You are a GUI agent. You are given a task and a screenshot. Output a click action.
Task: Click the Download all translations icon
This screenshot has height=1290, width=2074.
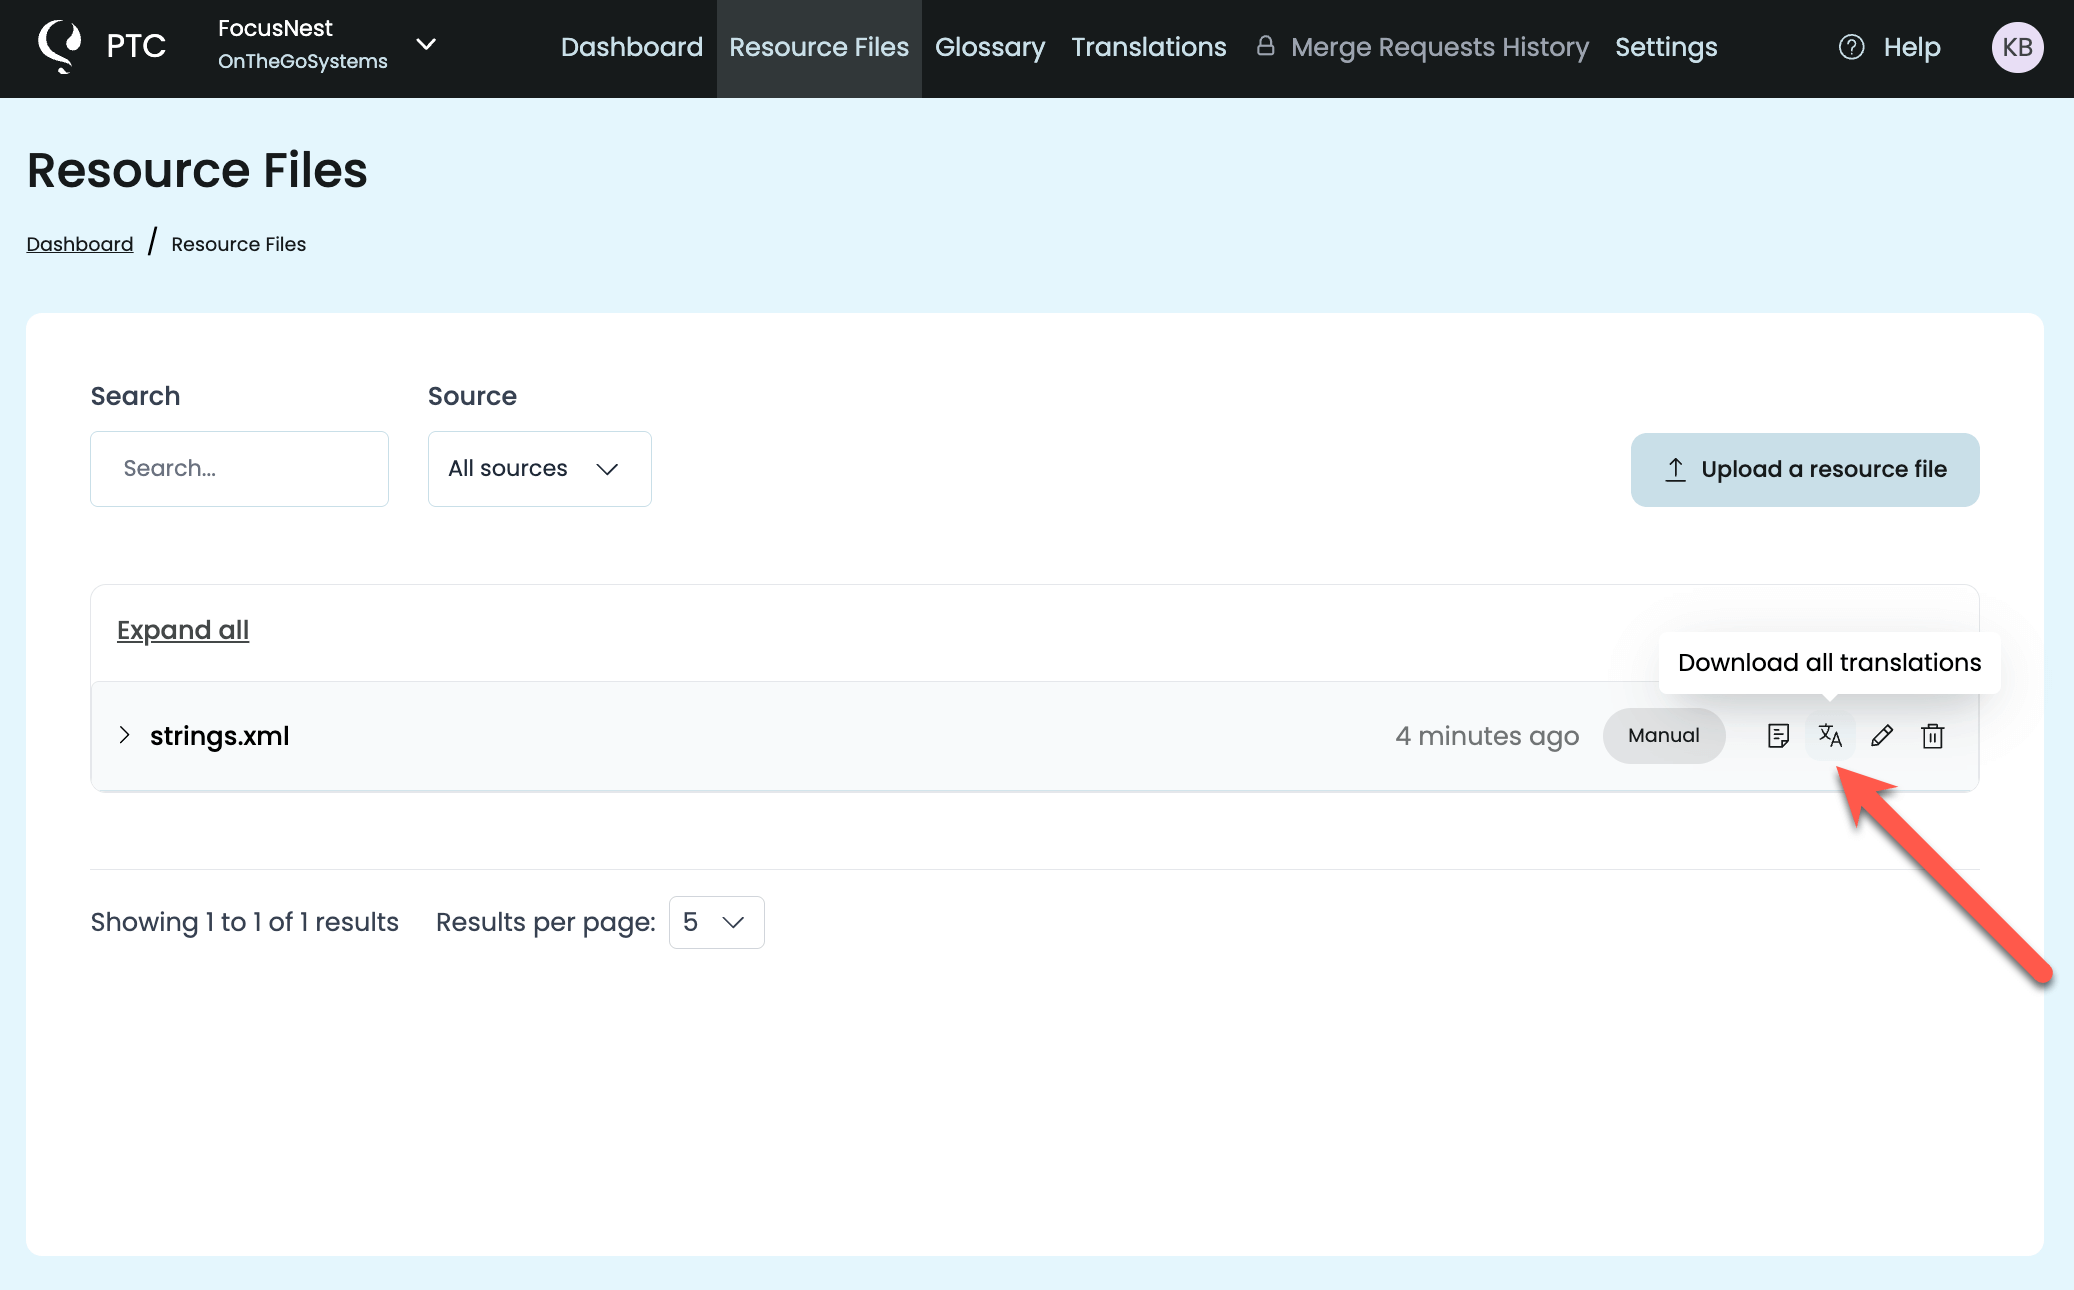1831,736
